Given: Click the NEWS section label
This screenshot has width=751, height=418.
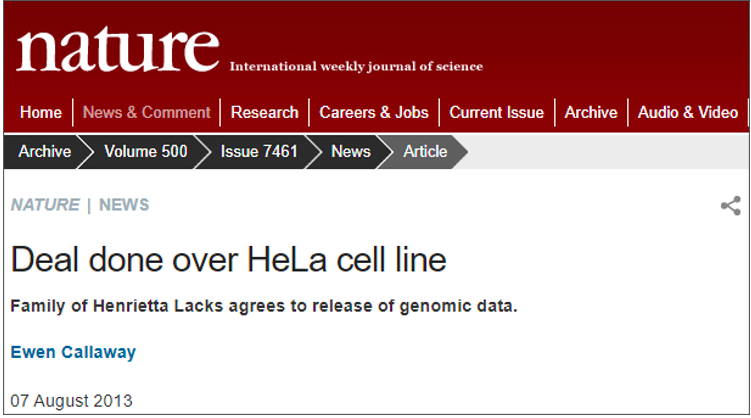Looking at the screenshot, I should pyautogui.click(x=124, y=205).
